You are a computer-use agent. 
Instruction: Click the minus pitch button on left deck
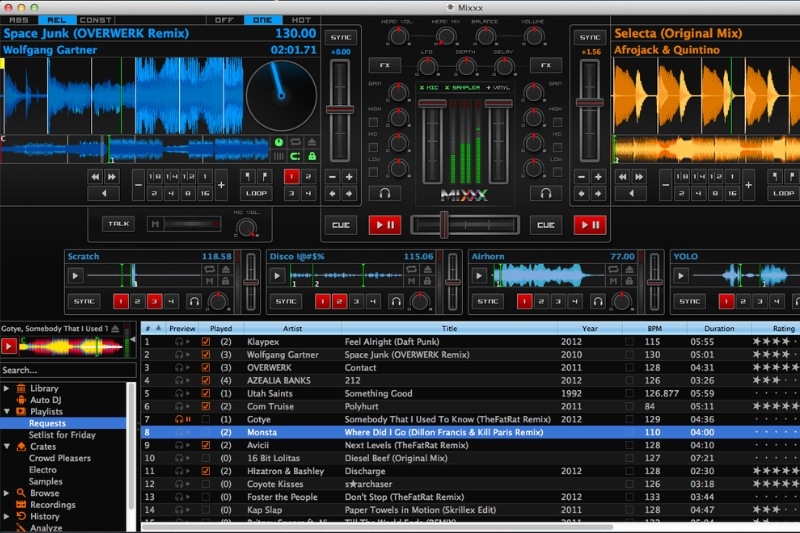[x=333, y=177]
